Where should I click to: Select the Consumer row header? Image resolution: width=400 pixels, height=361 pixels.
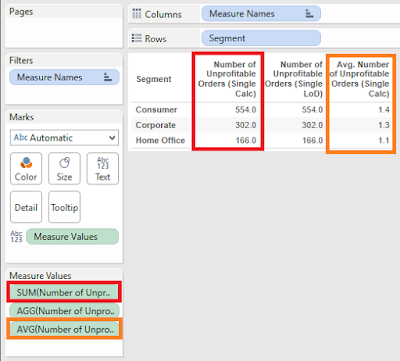(156, 110)
